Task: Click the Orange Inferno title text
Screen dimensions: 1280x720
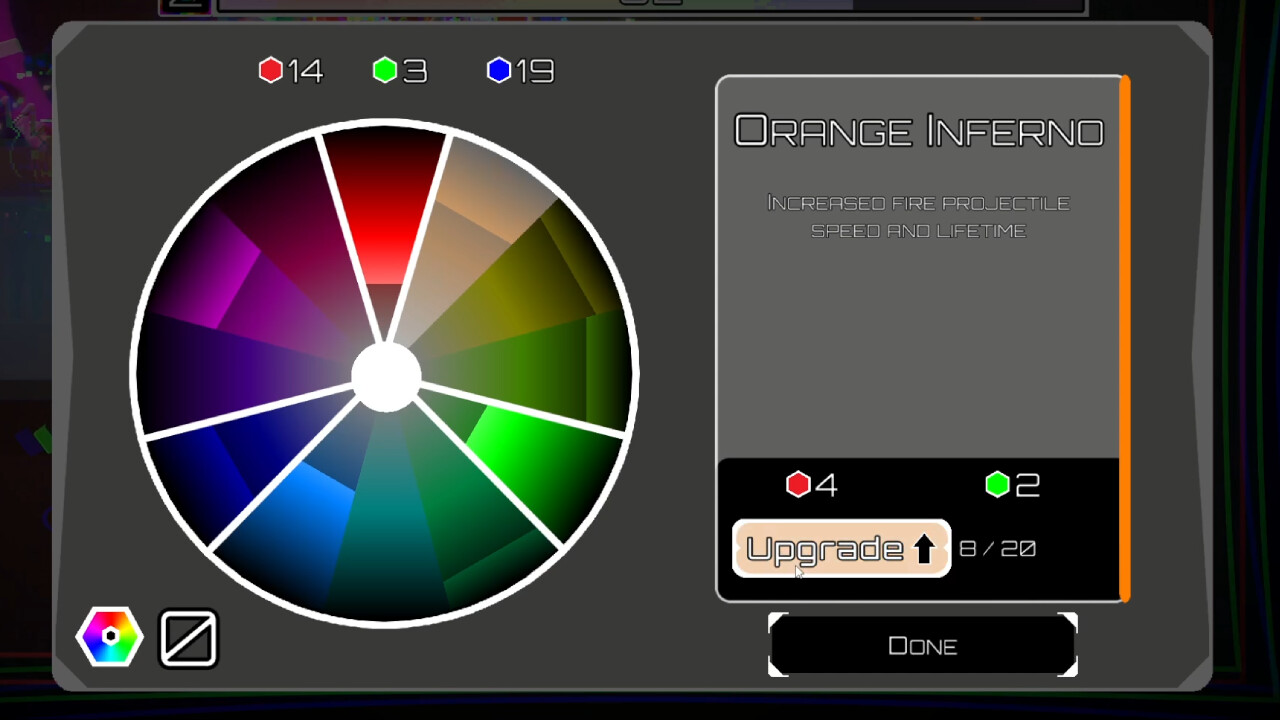Action: pos(920,130)
